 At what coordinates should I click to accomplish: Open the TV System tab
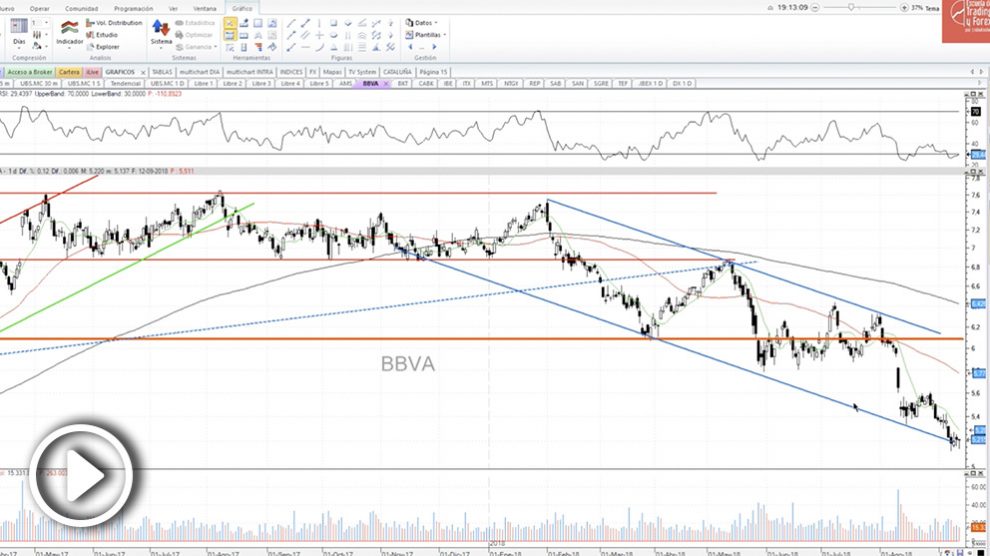tap(362, 72)
